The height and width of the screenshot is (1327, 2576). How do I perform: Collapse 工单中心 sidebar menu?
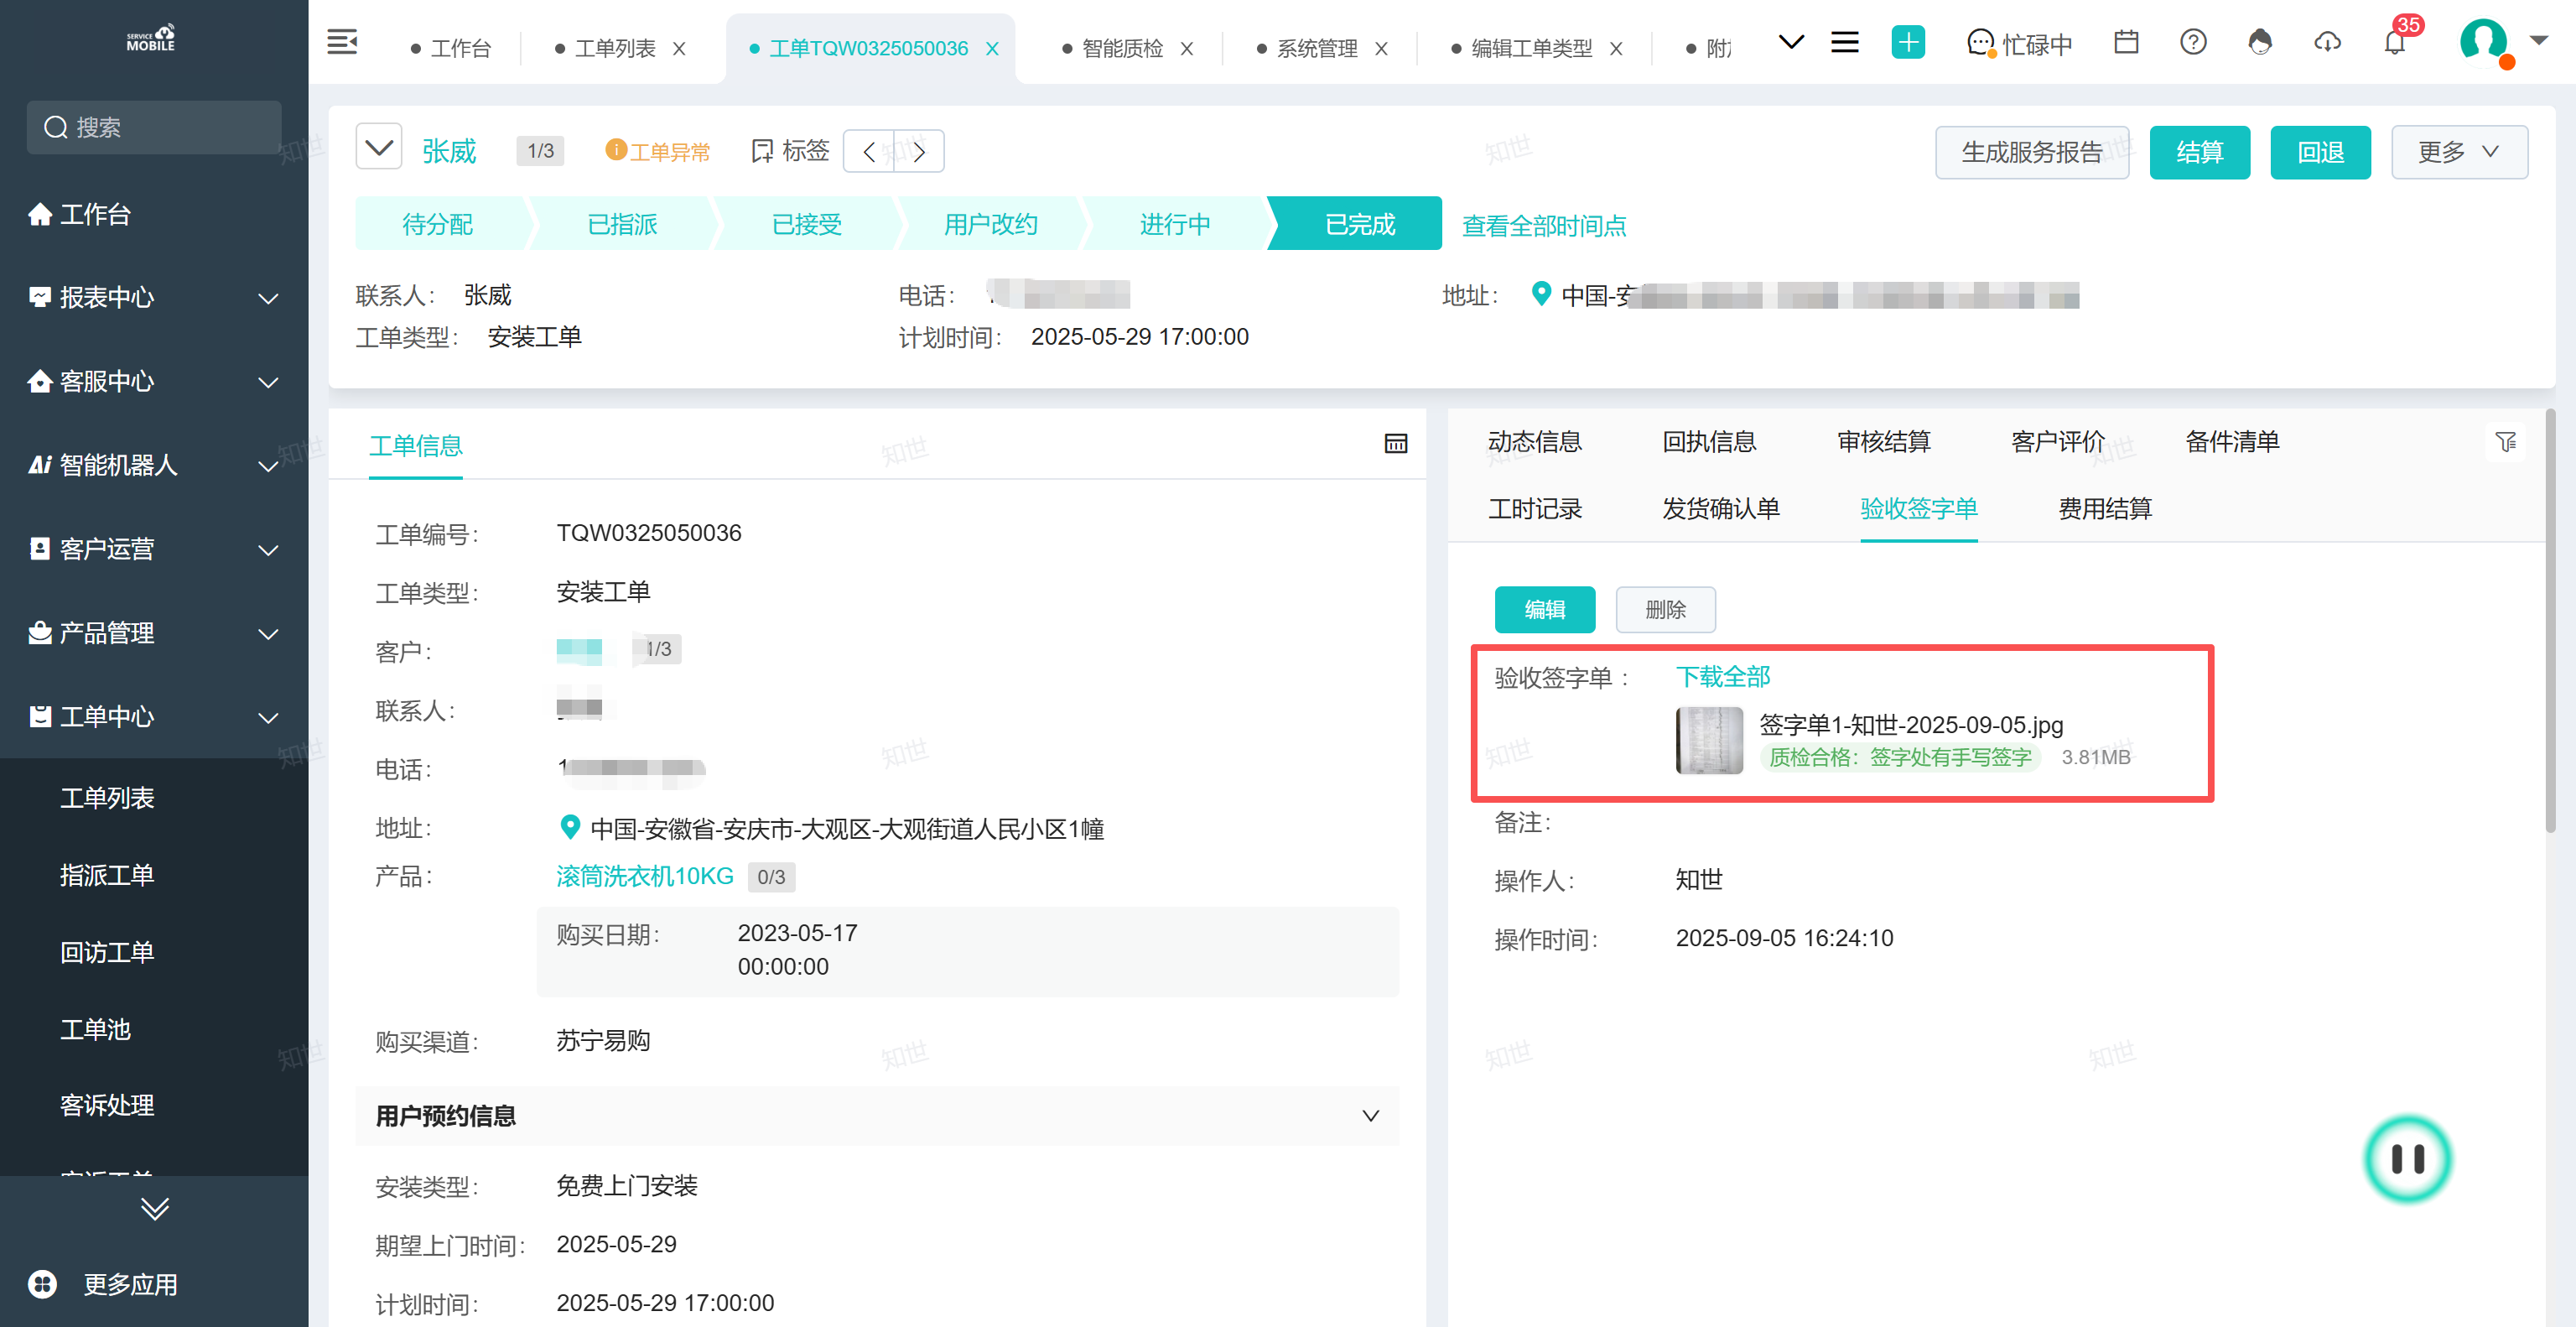pos(154,717)
